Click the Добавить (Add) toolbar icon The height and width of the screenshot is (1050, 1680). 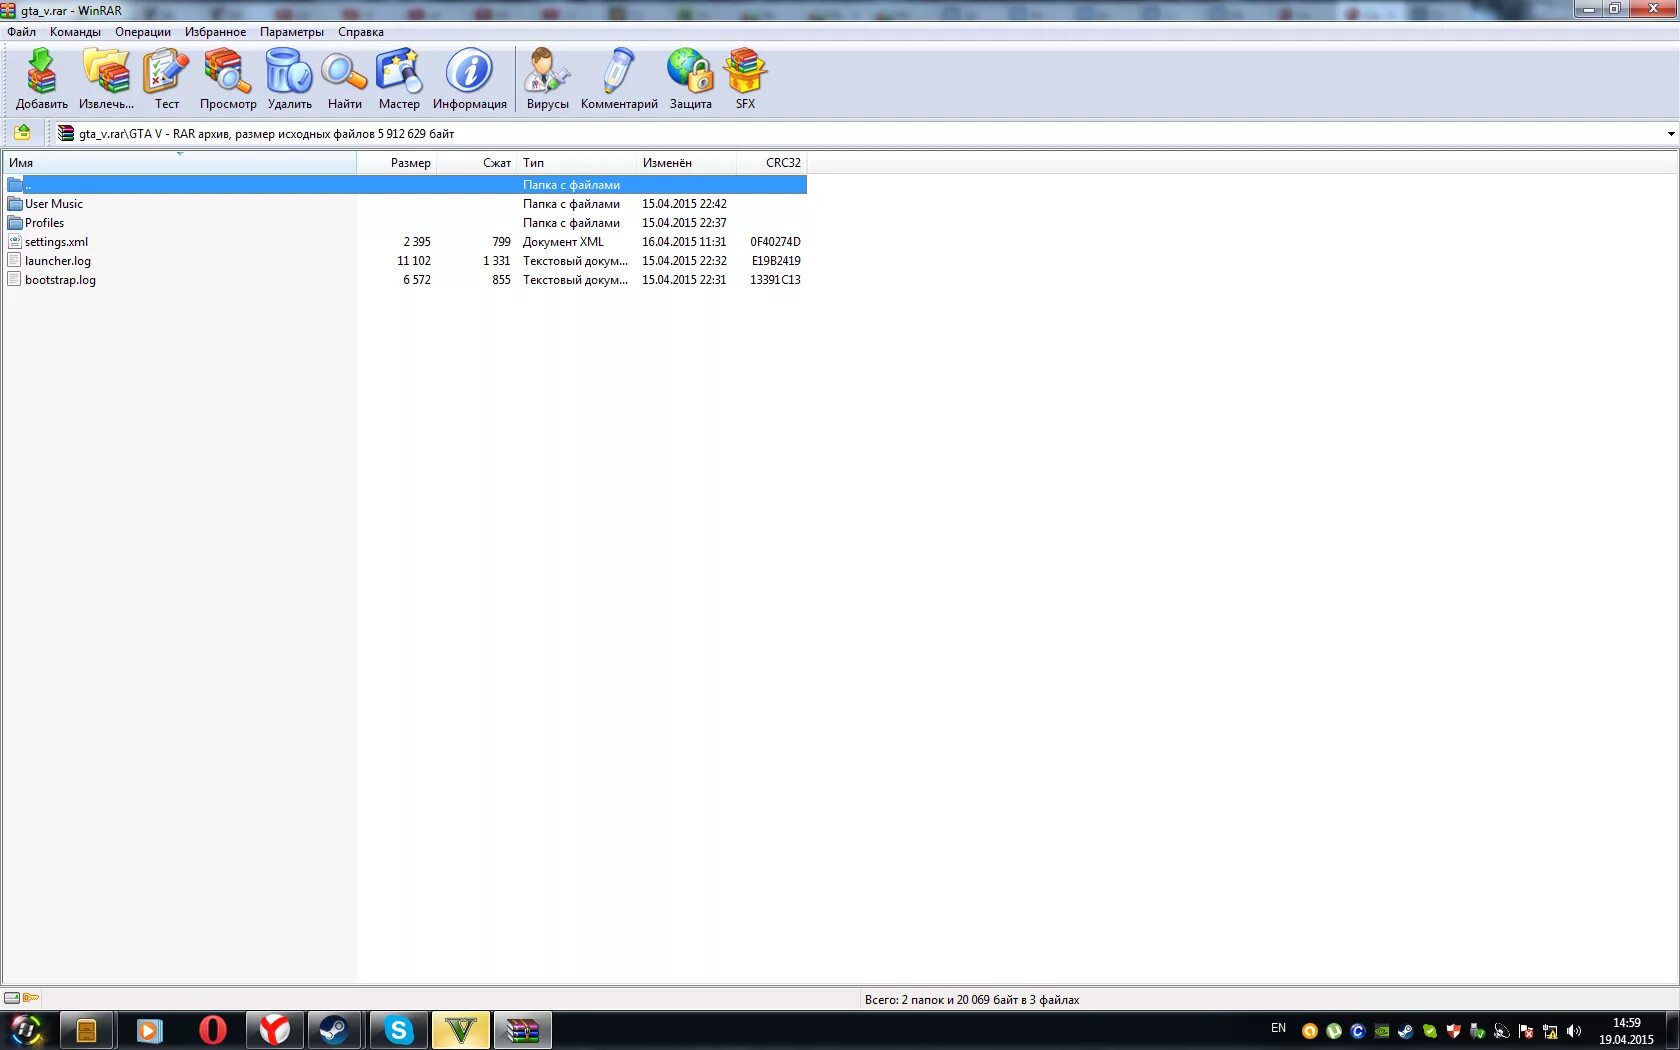[x=41, y=79]
